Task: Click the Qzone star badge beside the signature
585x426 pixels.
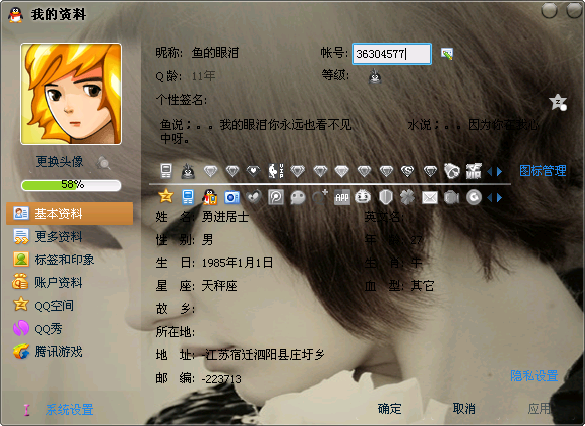Action: [558, 102]
